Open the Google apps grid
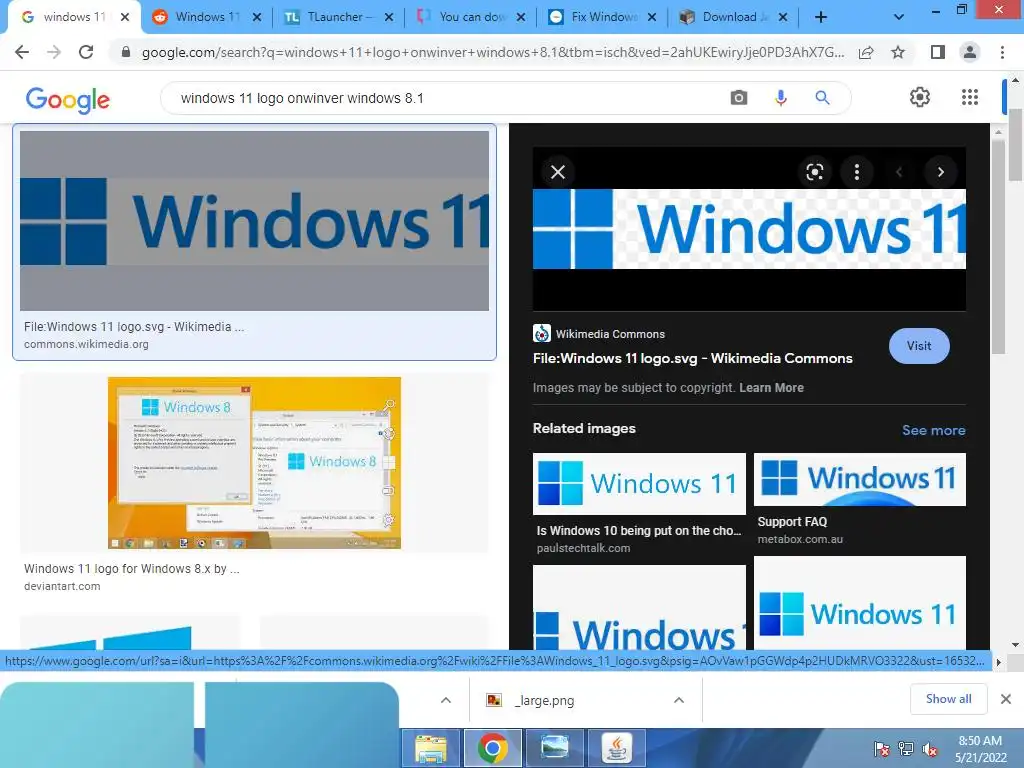The width and height of the screenshot is (1024, 768). click(x=970, y=97)
